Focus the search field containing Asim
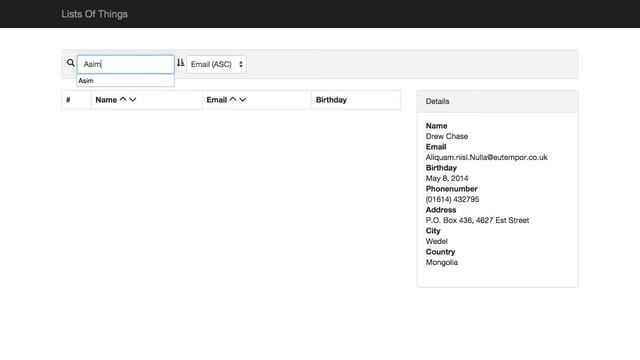The width and height of the screenshot is (640, 360). (x=126, y=64)
